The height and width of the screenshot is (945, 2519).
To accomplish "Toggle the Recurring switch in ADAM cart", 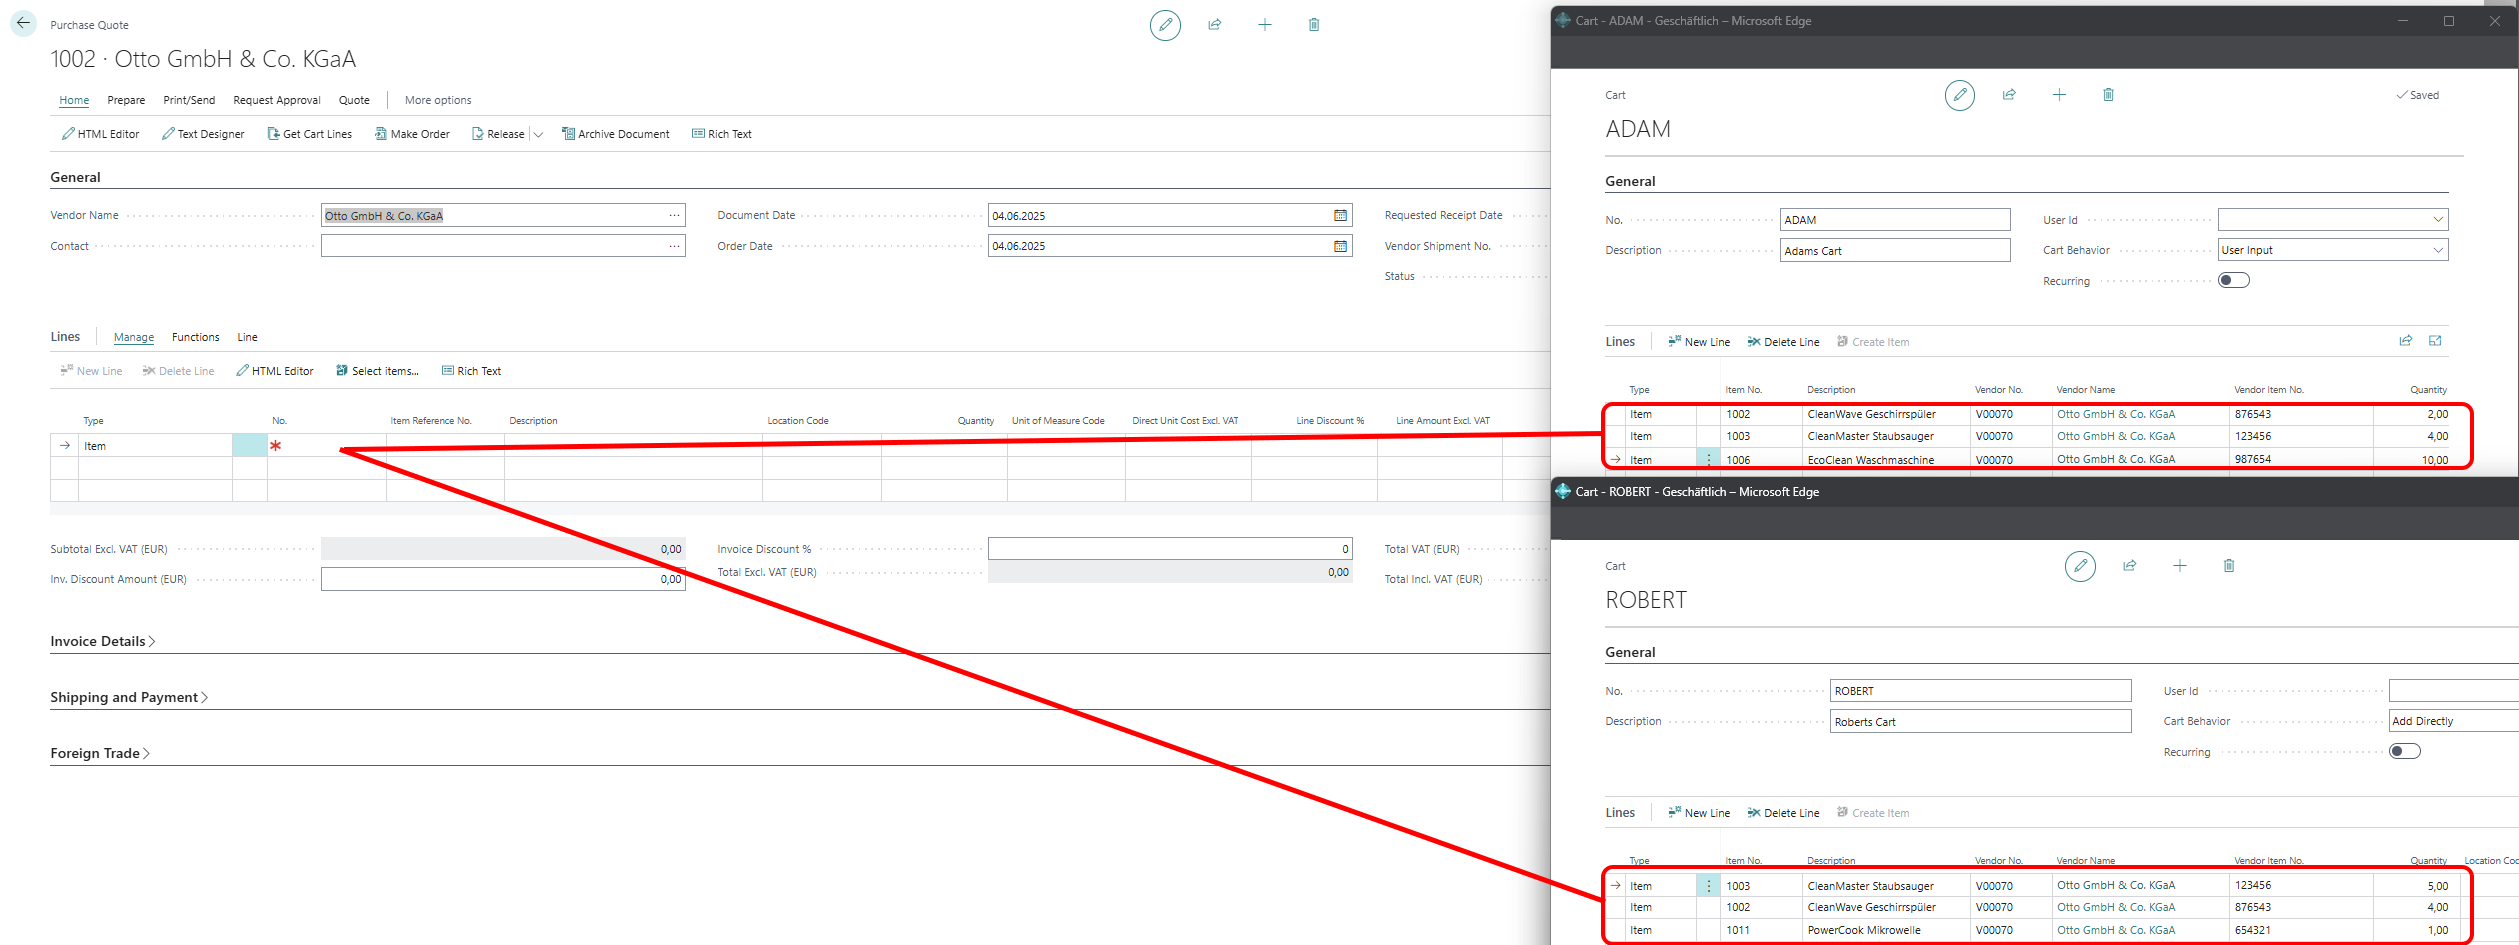I will [x=2233, y=281].
